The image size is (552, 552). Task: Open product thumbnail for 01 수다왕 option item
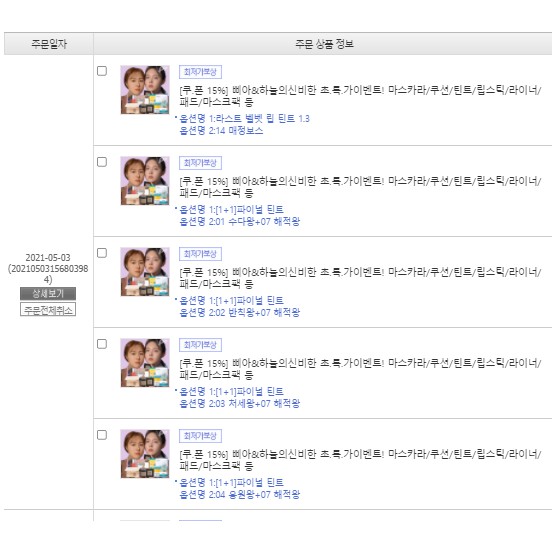coord(145,181)
